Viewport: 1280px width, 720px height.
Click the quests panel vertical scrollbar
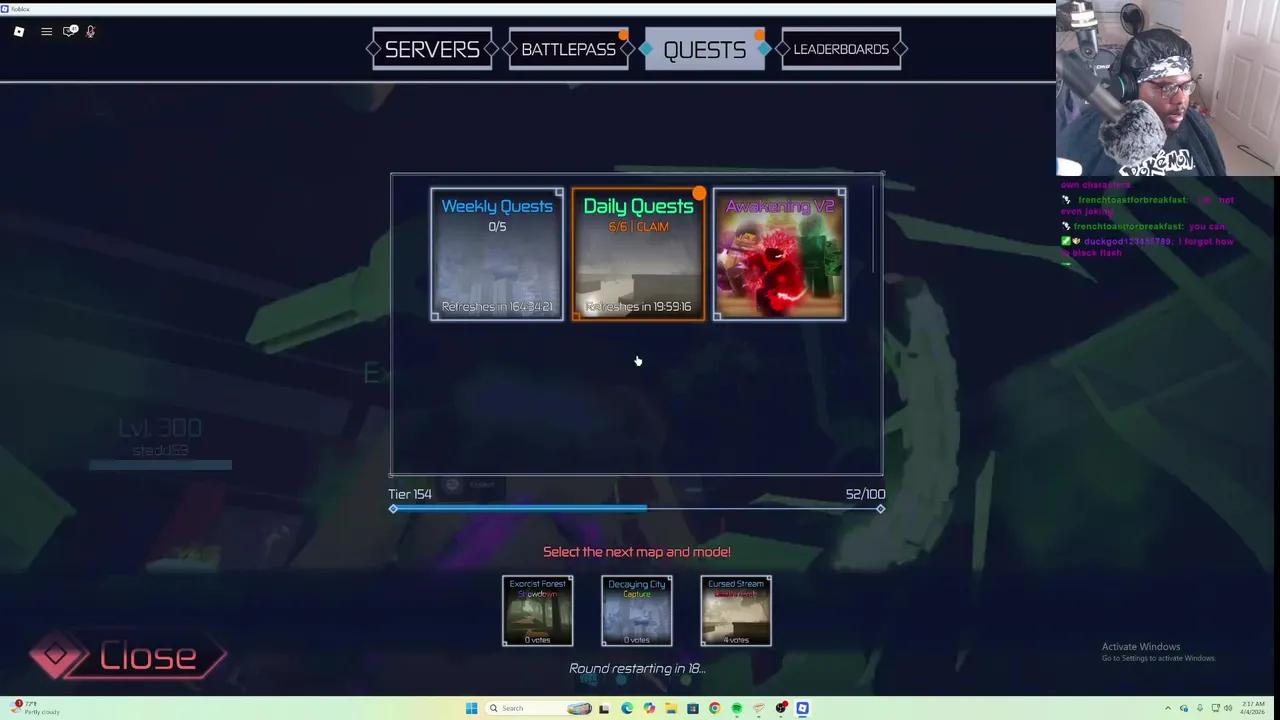pos(874,230)
